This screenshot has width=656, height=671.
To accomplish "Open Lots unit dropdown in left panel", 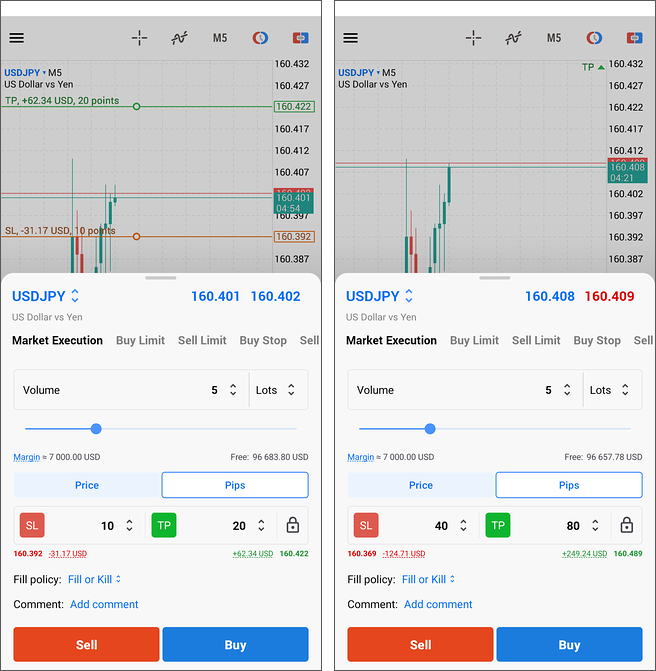I will (278, 390).
